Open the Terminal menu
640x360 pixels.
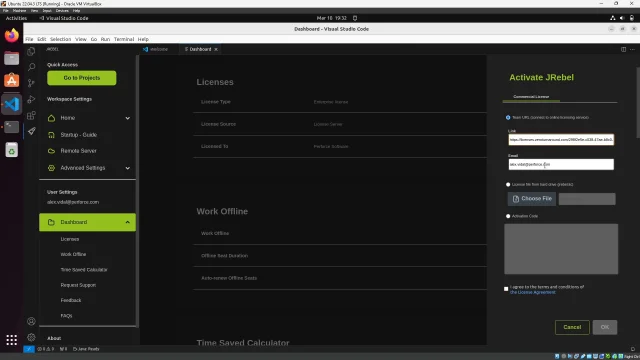[x=124, y=39]
